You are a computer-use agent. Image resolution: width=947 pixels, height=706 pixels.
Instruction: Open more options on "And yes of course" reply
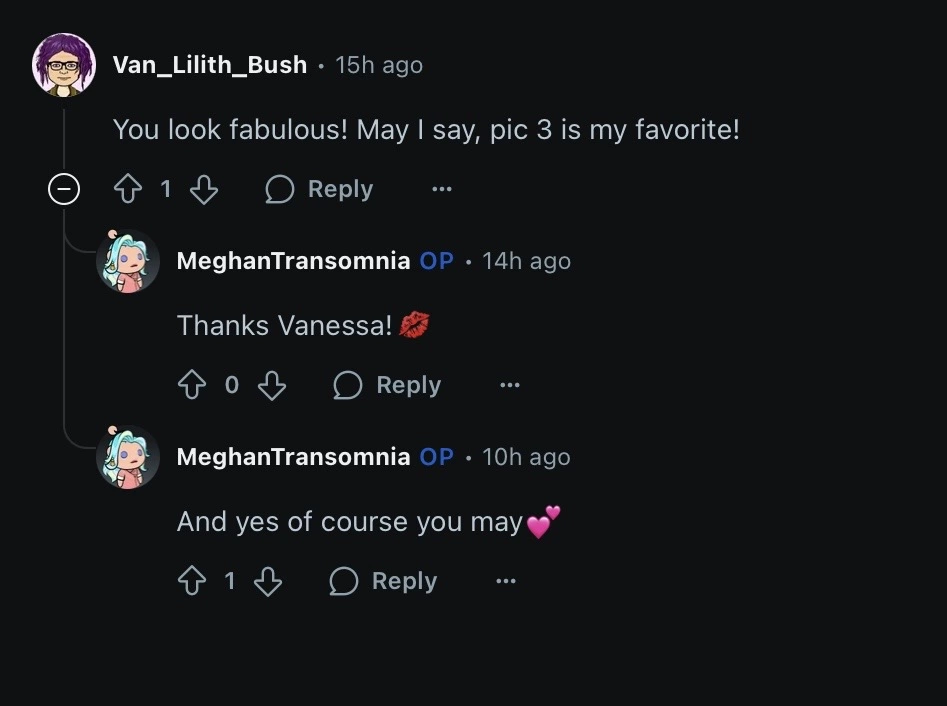coord(506,581)
